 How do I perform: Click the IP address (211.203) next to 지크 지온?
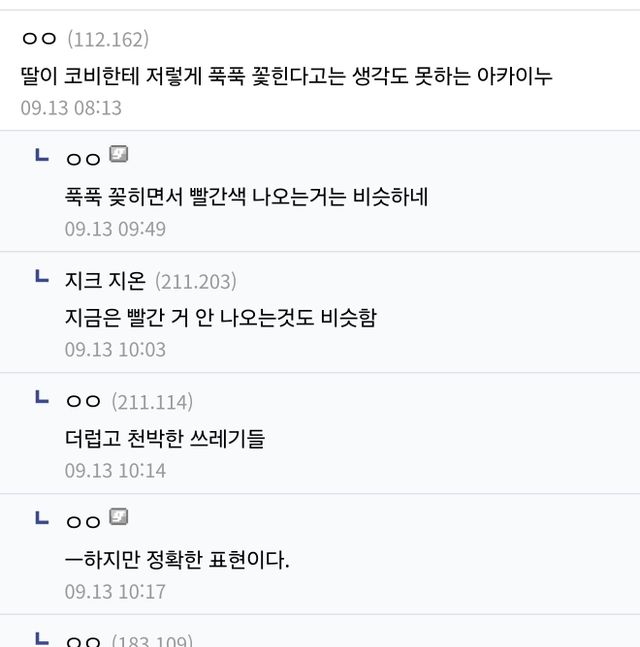[x=196, y=281]
